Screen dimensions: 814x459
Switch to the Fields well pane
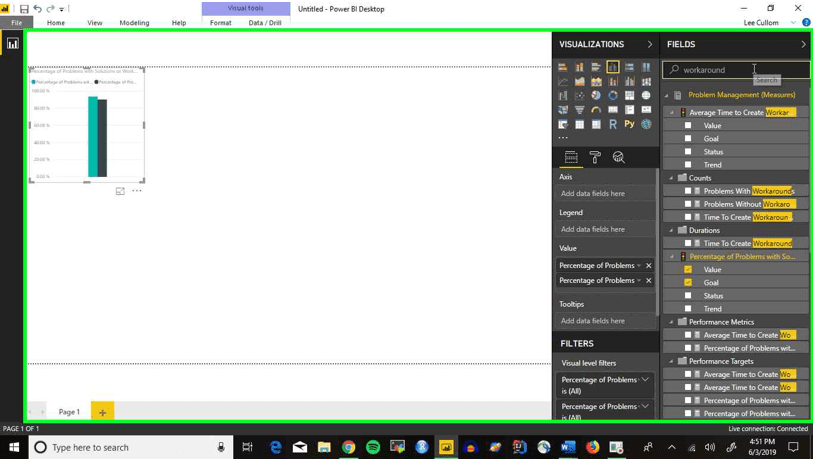pos(571,157)
